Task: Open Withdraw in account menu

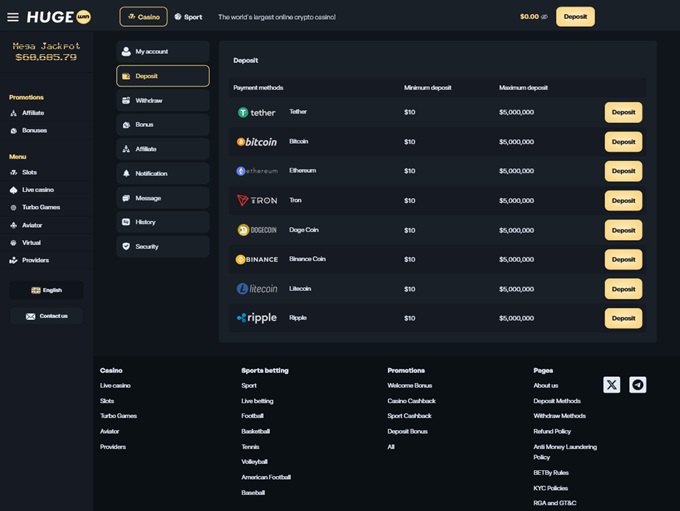Action: (x=162, y=100)
